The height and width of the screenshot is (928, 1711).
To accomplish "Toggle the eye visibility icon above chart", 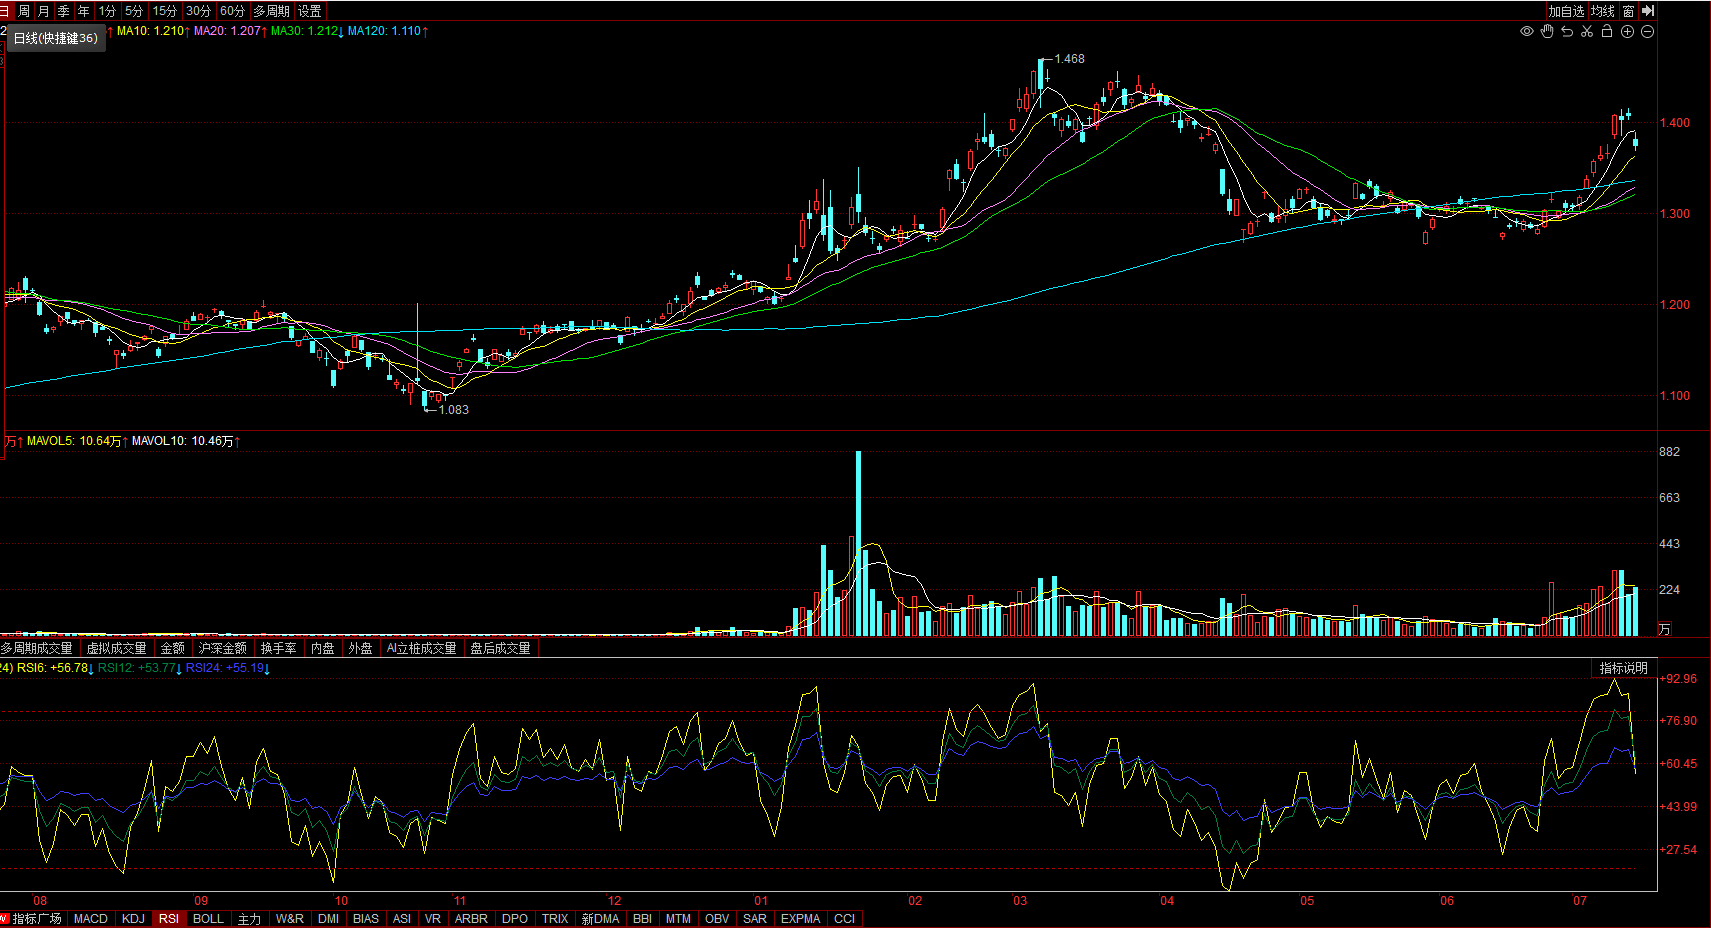I will (x=1527, y=31).
